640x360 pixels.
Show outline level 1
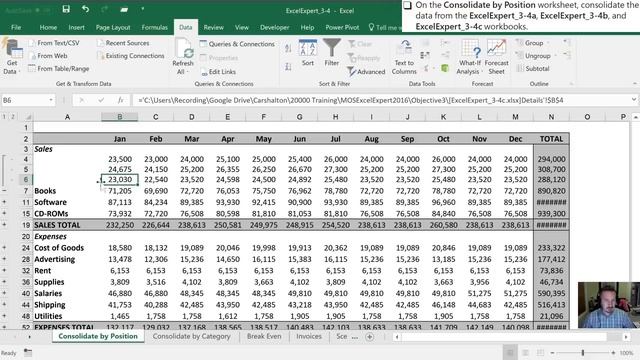[4, 117]
